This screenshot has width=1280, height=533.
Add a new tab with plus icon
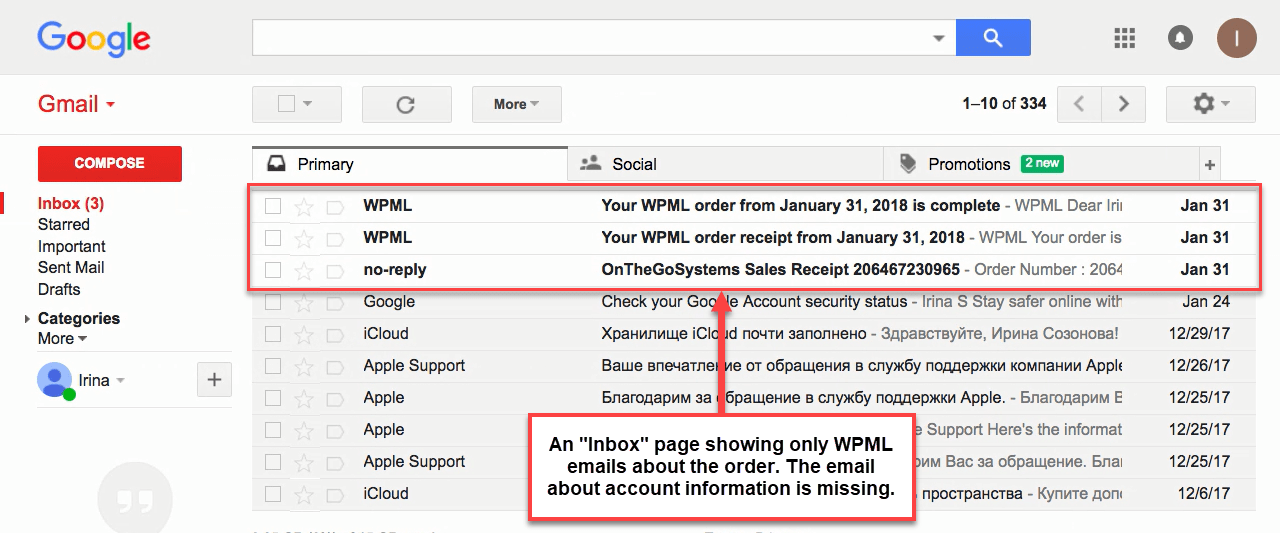pyautogui.click(x=1210, y=165)
